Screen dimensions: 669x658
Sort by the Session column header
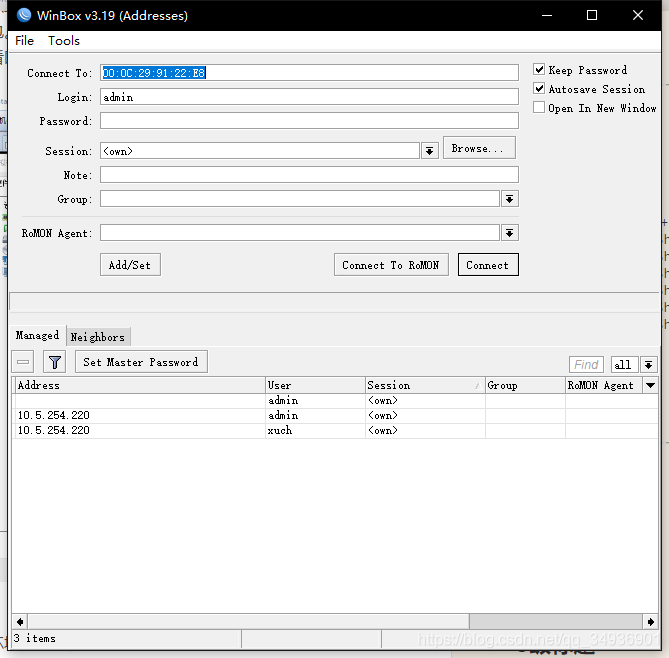coord(425,385)
